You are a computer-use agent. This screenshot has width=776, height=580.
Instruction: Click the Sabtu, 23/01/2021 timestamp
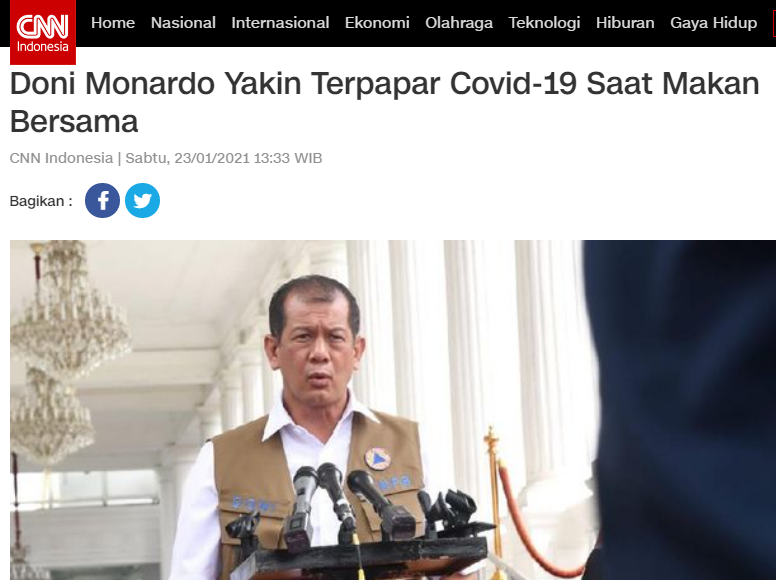coord(224,158)
